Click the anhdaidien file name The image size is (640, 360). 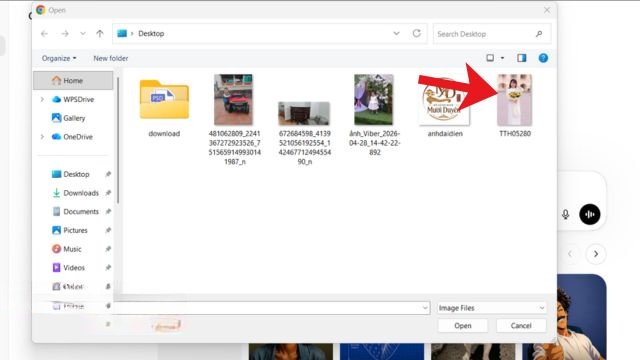[445, 133]
